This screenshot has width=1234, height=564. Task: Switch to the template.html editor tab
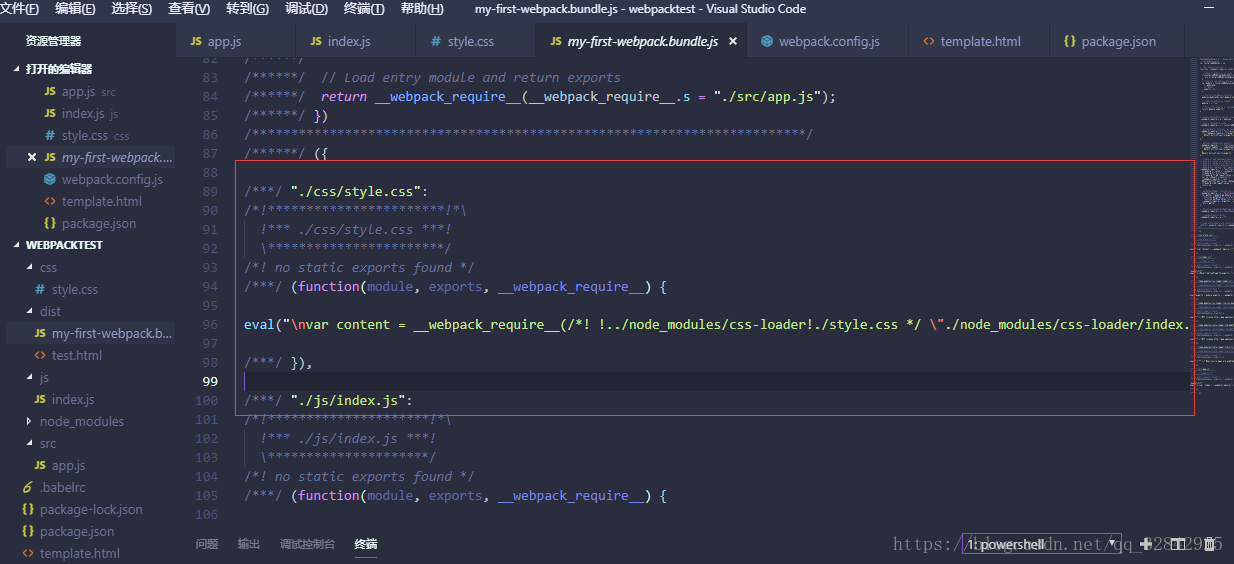(979, 42)
